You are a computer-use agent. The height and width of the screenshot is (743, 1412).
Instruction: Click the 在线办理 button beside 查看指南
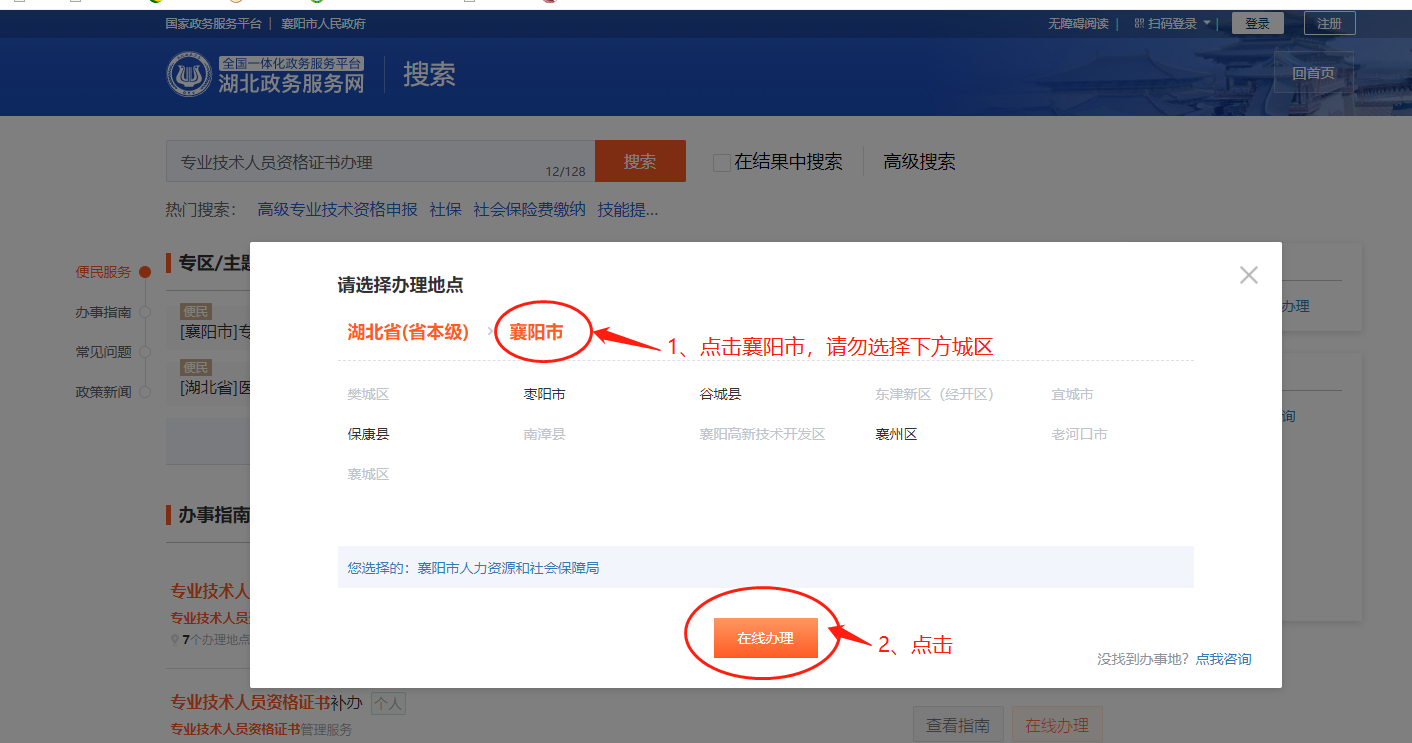pyautogui.click(x=1057, y=725)
